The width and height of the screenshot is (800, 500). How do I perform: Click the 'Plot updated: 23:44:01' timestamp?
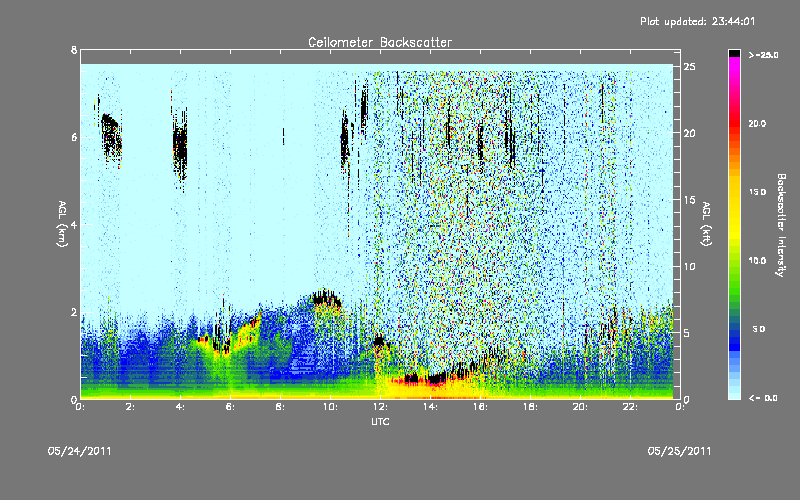[697, 21]
